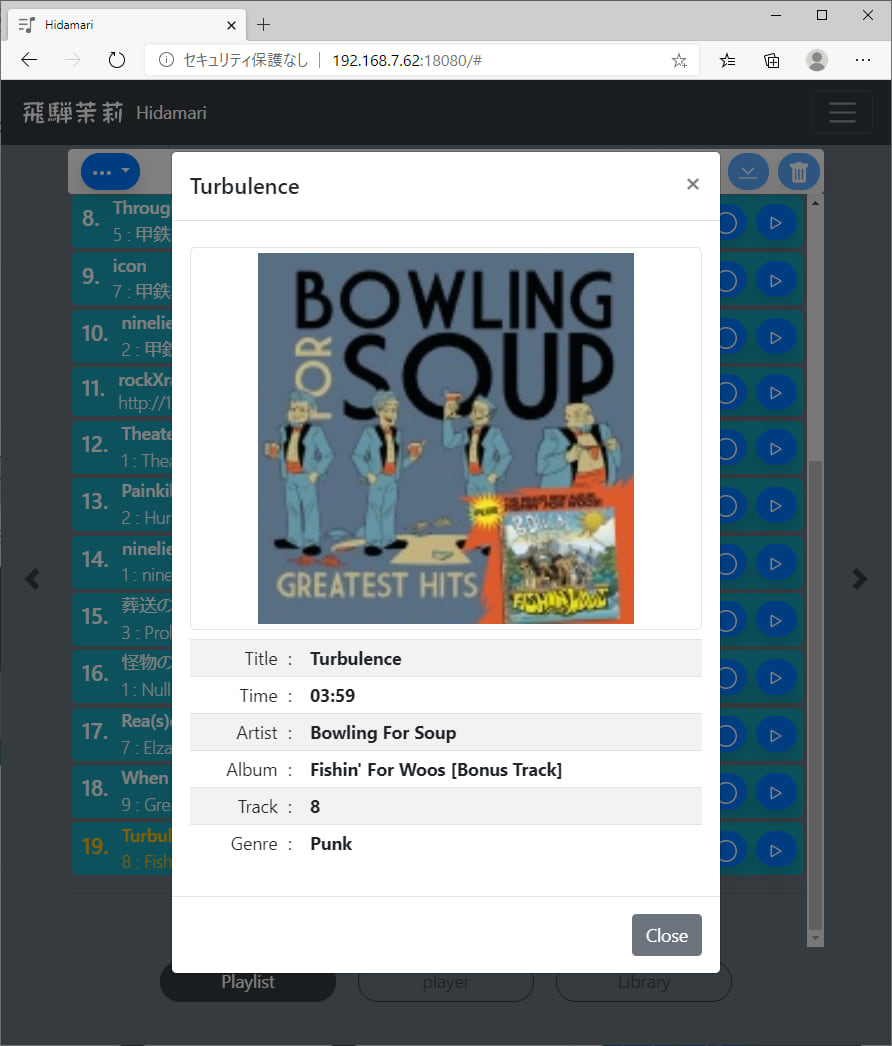Play track 13 Painkiller
892x1046 pixels.
(776, 506)
